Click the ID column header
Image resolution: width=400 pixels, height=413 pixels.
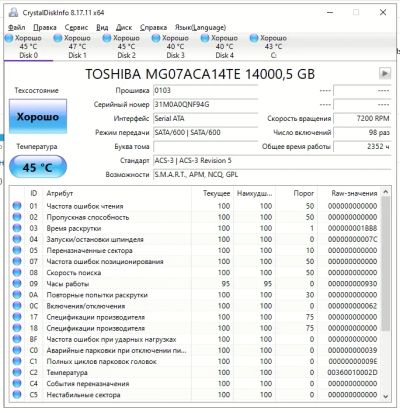point(34,193)
